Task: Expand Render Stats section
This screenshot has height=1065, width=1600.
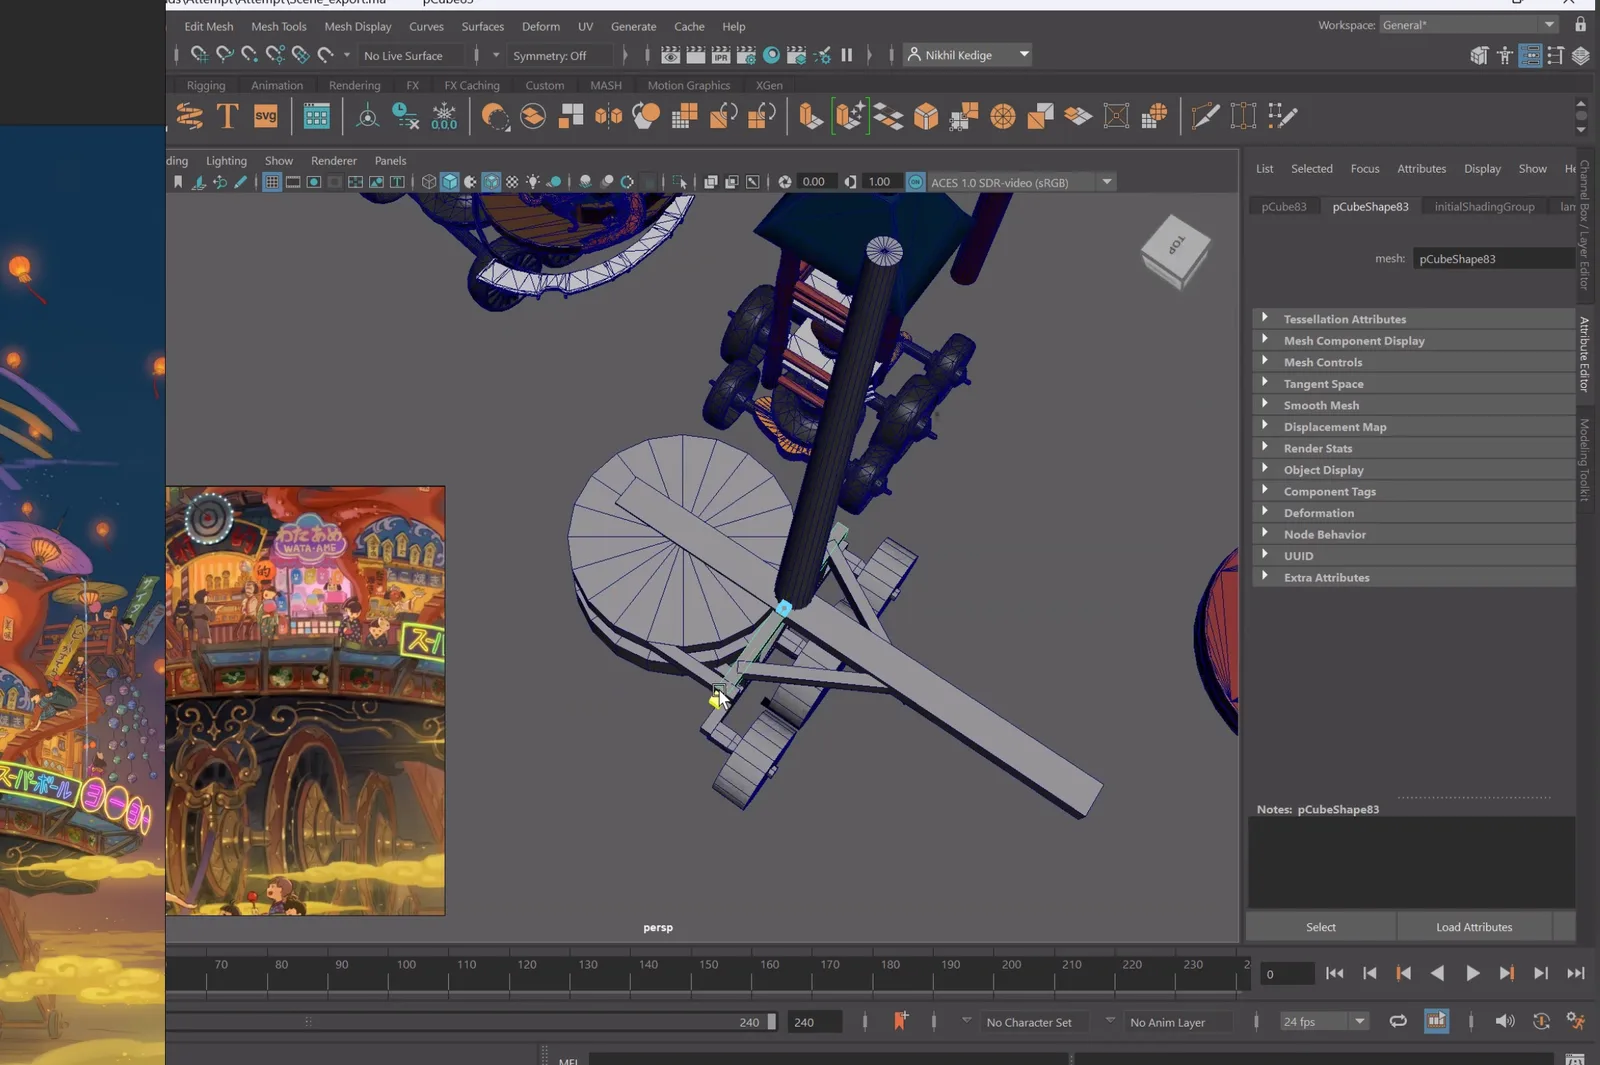Action: click(1413, 448)
